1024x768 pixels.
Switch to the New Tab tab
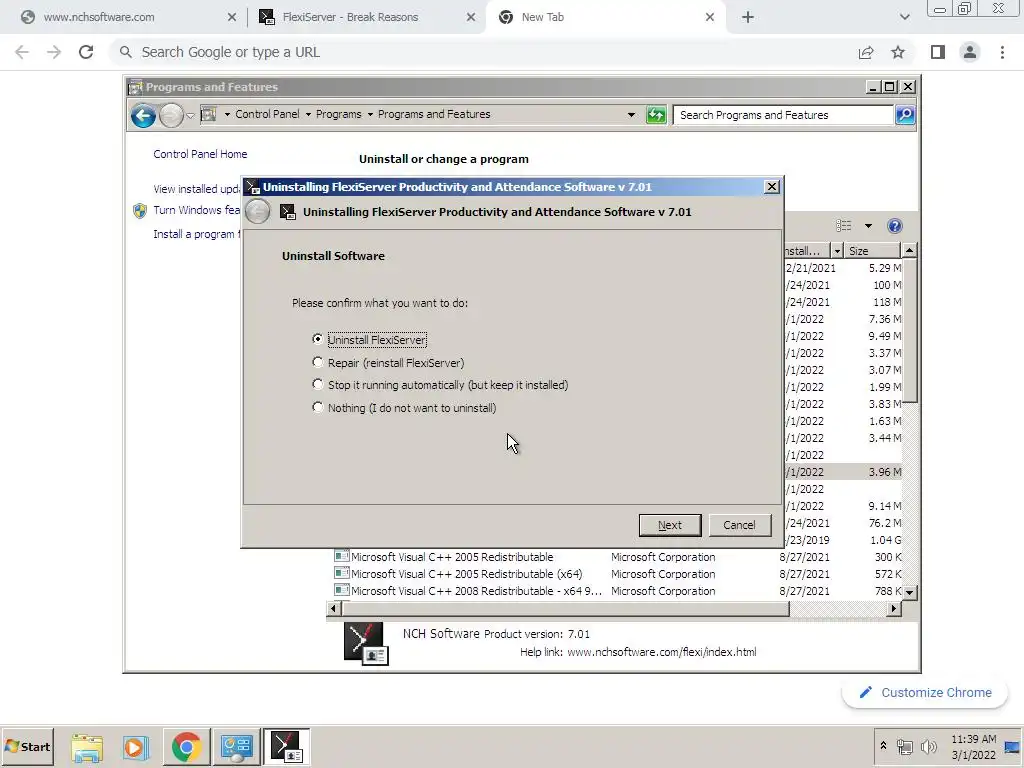coord(605,17)
